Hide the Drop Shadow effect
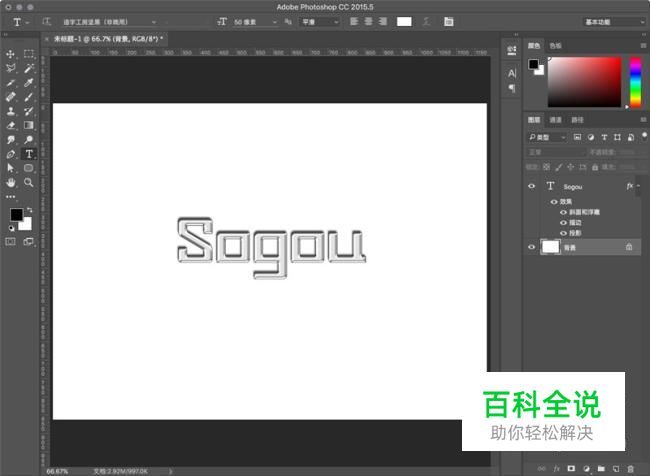This screenshot has width=650, height=476. 563,233
